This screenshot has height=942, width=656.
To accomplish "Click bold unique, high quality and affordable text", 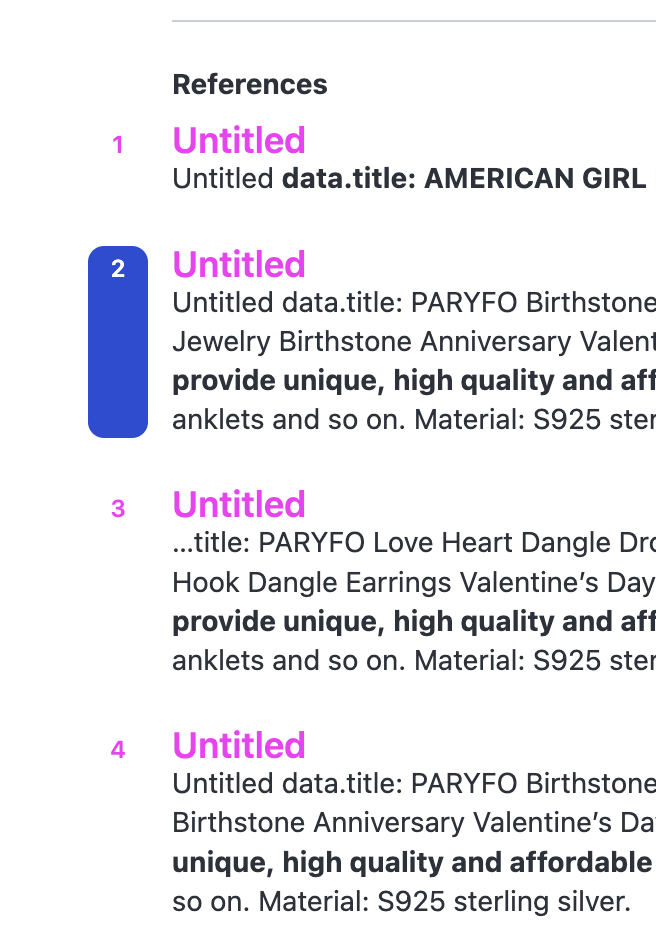I will 412,863.
